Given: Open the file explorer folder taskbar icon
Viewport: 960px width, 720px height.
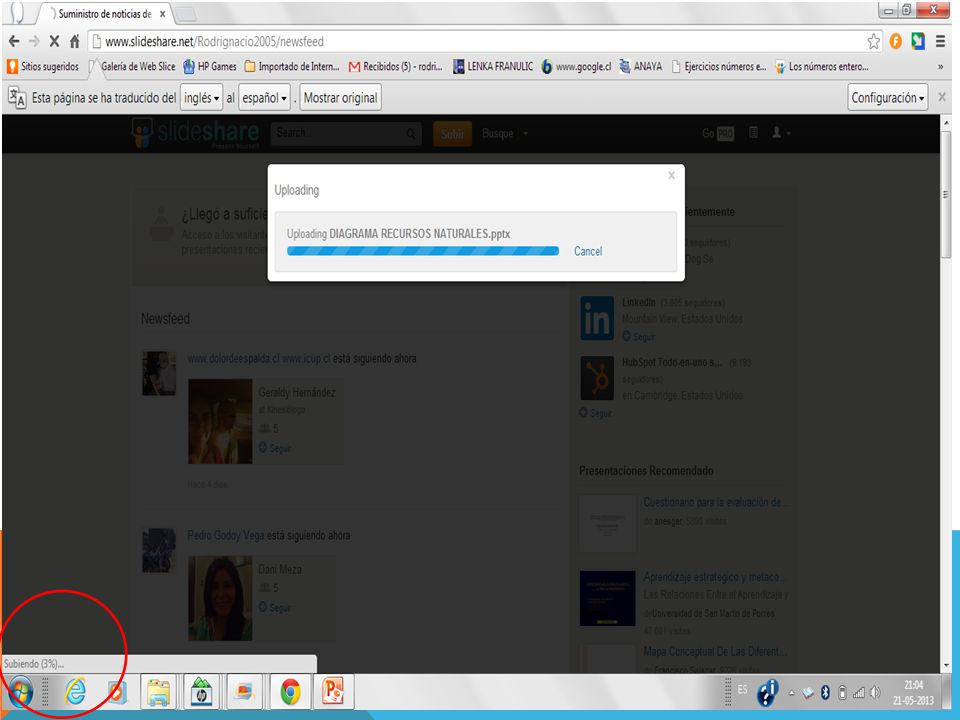Looking at the screenshot, I should pos(159,692).
